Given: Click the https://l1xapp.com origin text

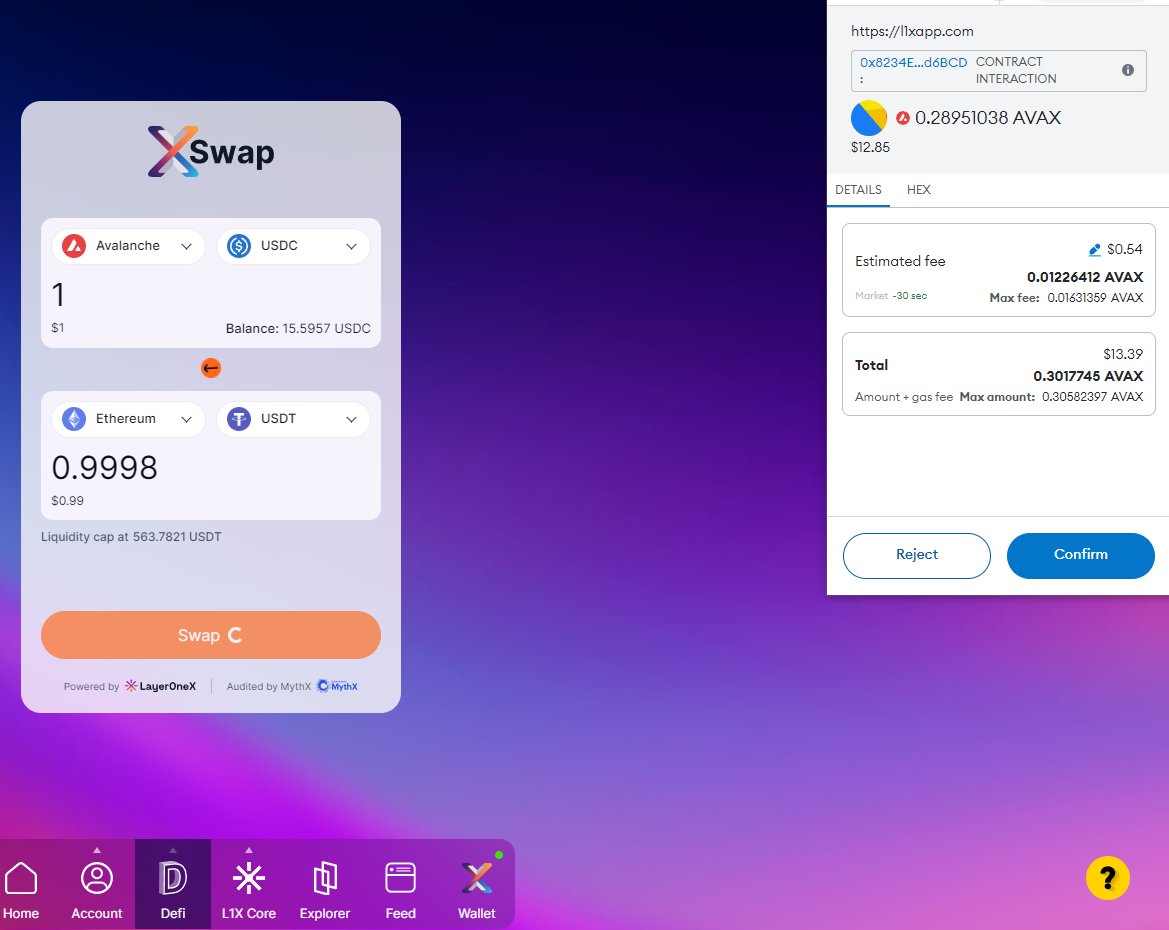Looking at the screenshot, I should pos(912,31).
